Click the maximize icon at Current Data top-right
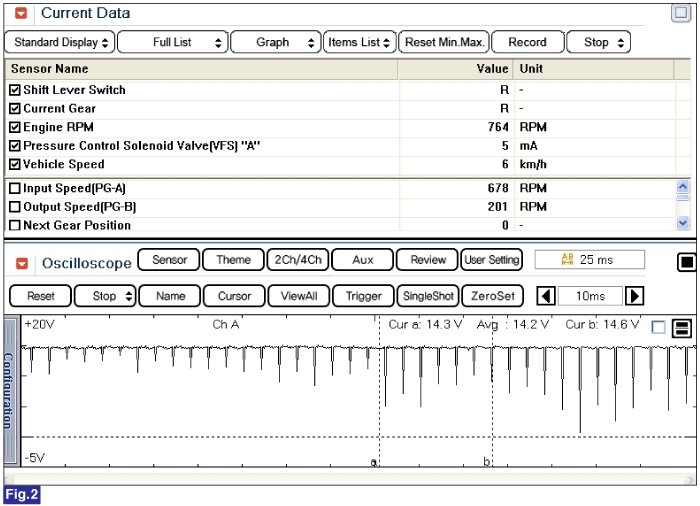Viewport: 700px width, 506px height. coord(681,13)
